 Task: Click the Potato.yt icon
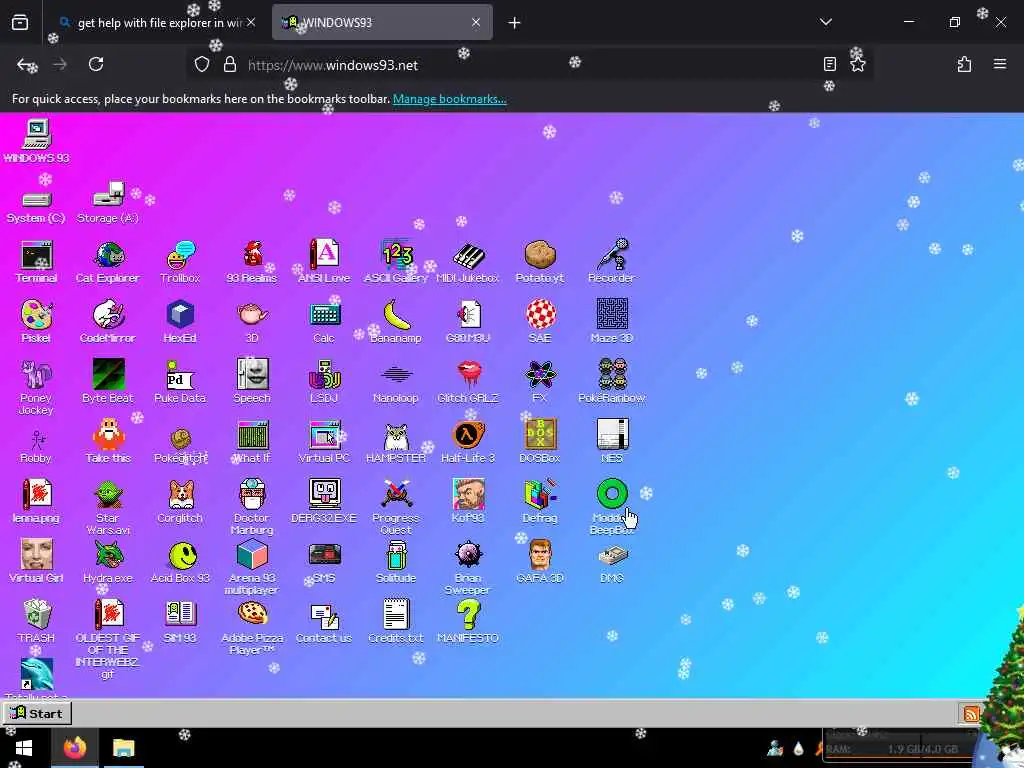tap(540, 261)
